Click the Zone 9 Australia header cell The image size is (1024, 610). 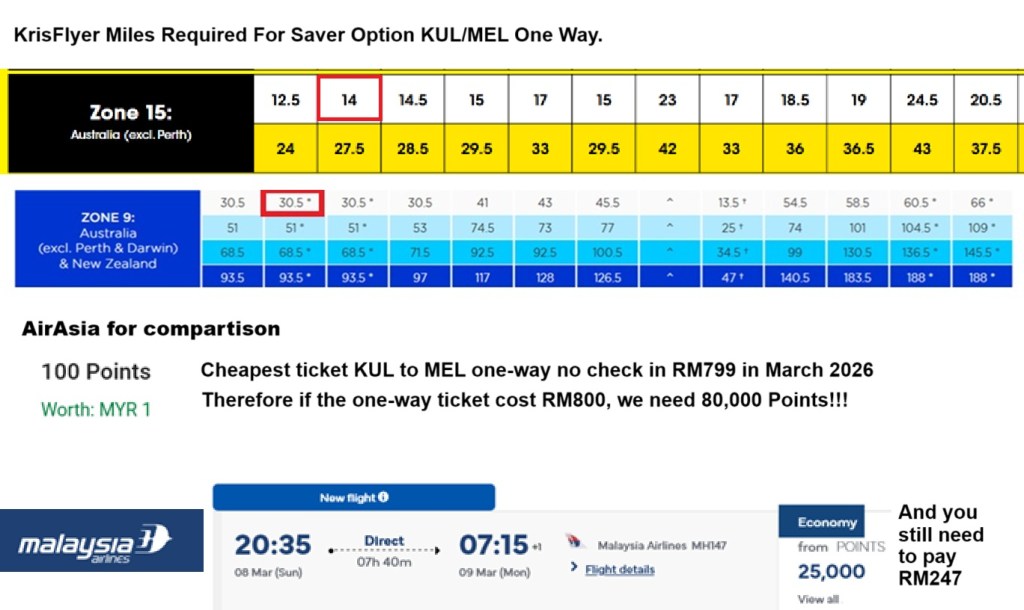tap(108, 240)
